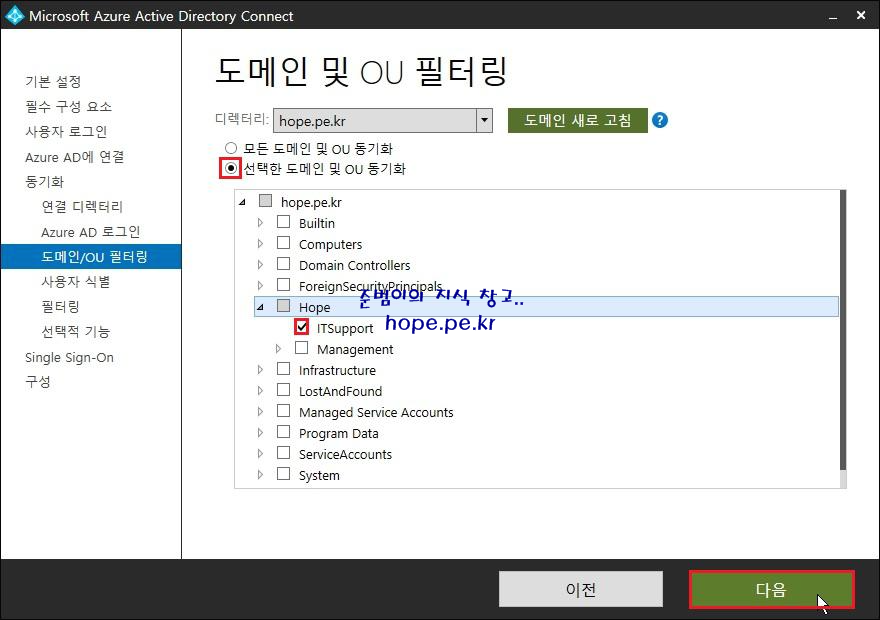Expand the ForeignSecurityPrincipals node
The width and height of the screenshot is (880, 620).
(x=260, y=286)
